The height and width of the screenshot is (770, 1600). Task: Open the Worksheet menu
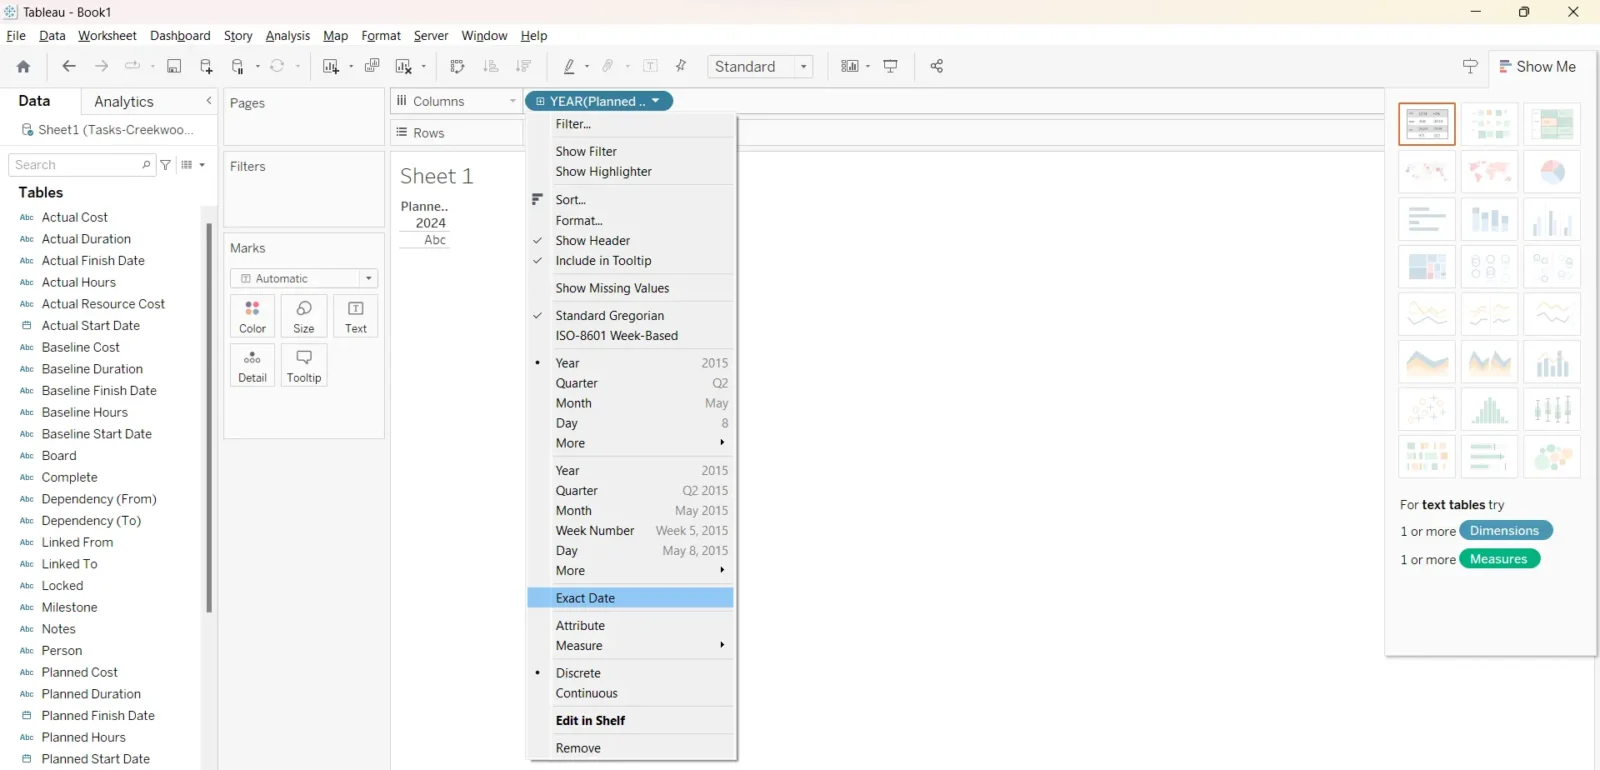pos(107,36)
